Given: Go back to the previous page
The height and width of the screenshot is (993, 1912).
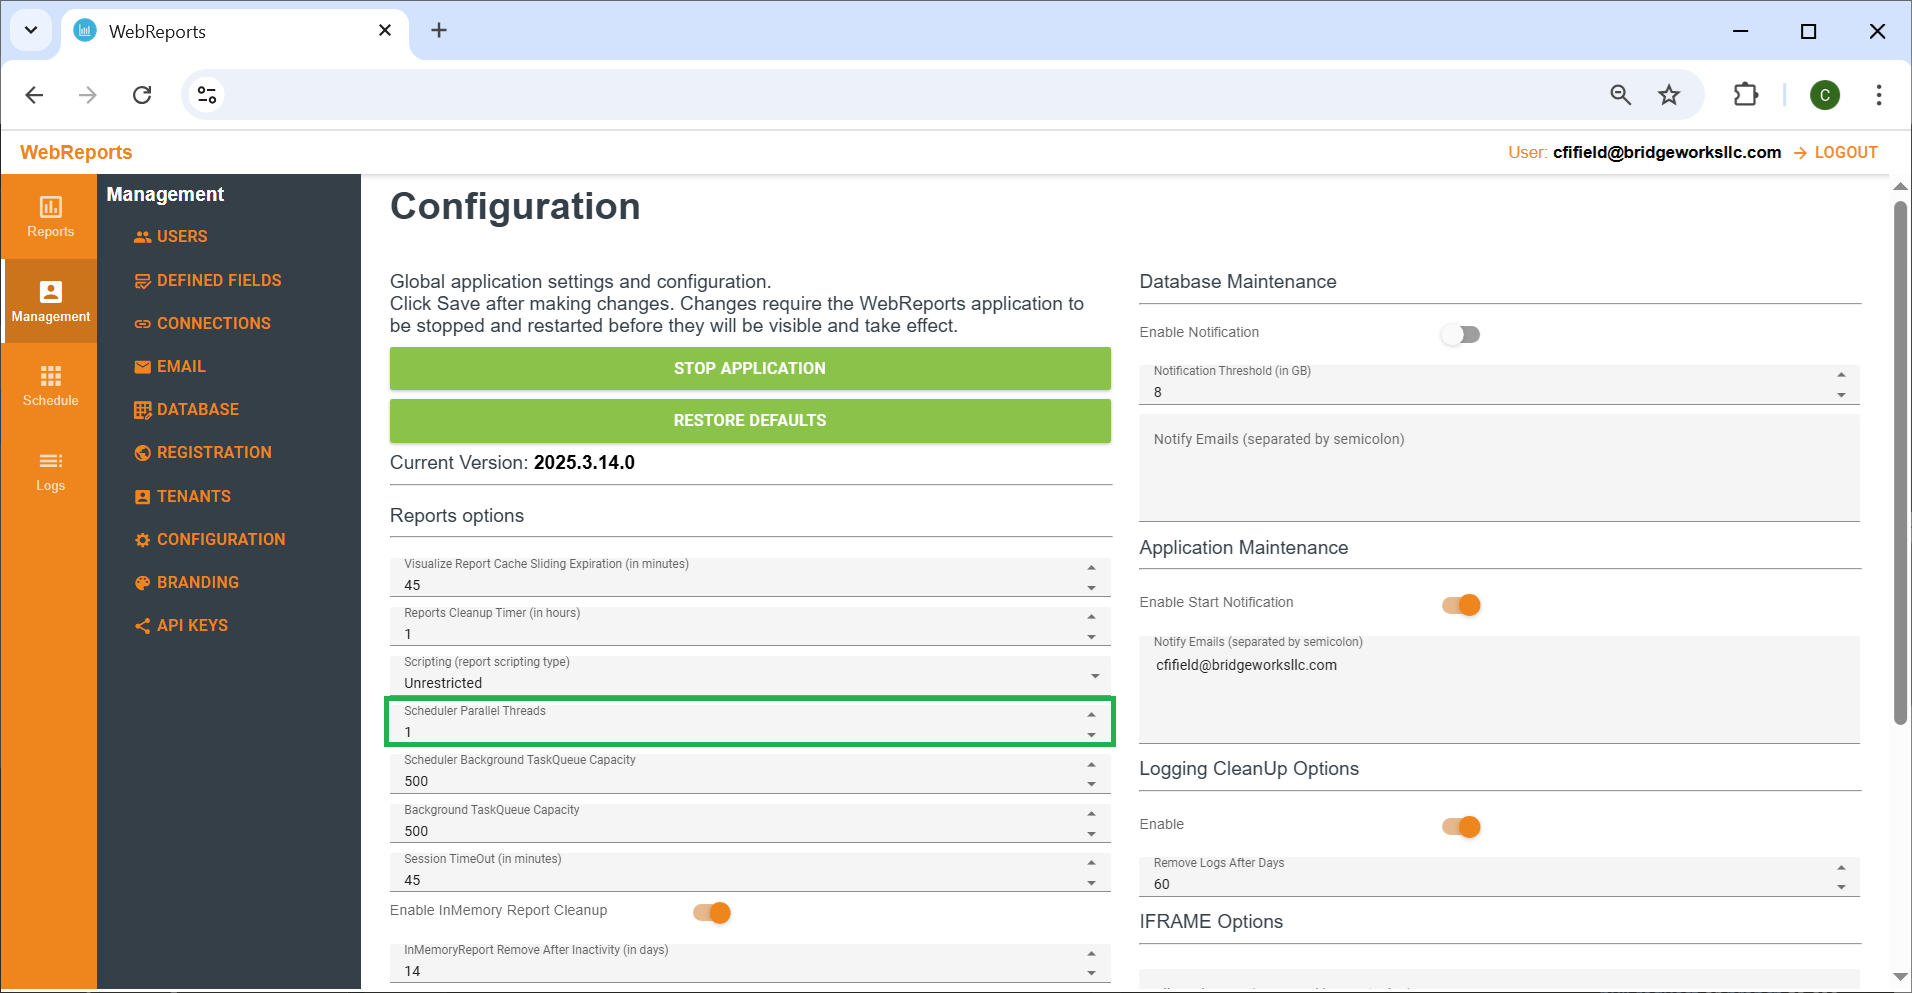Looking at the screenshot, I should point(34,95).
